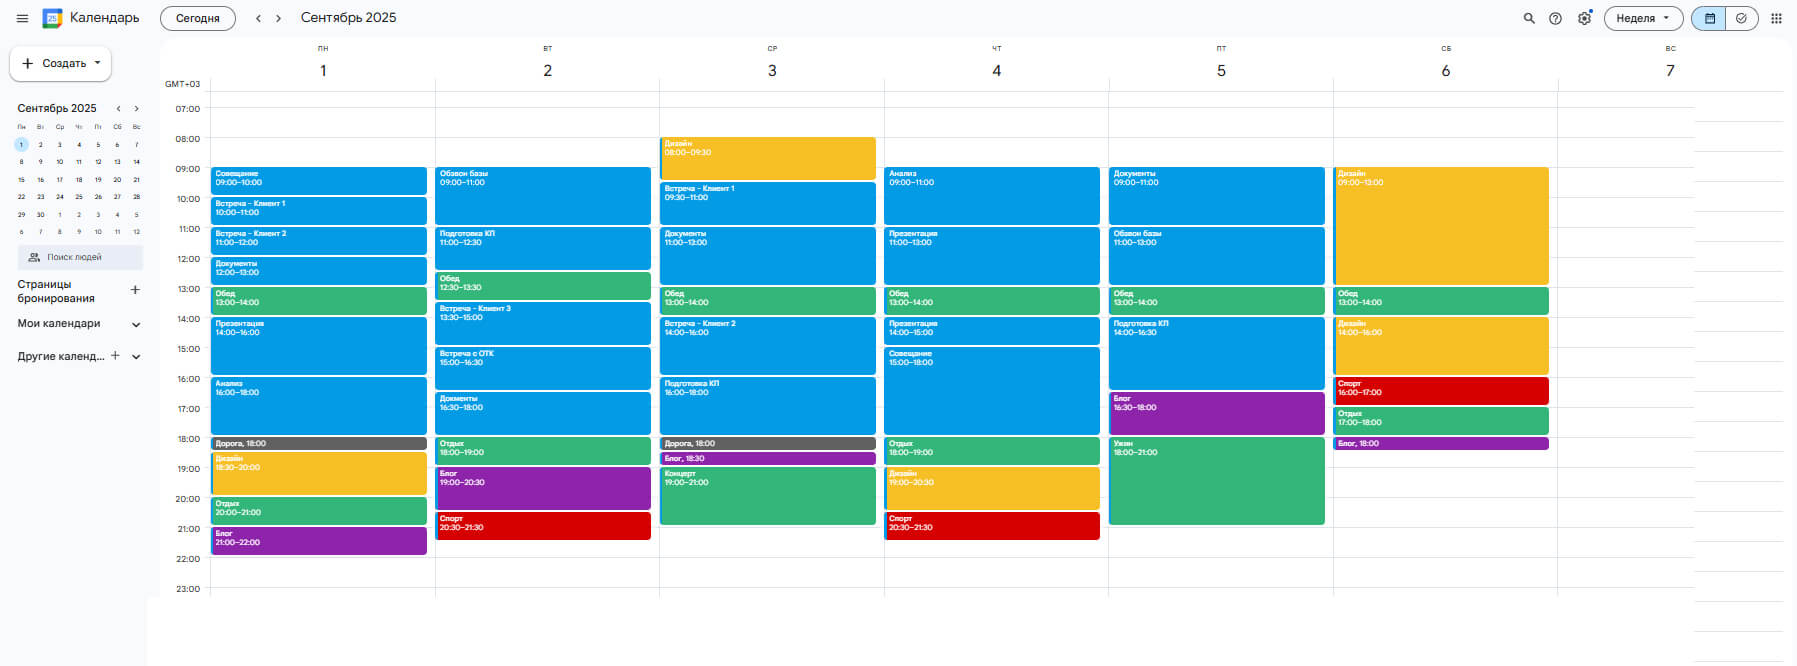This screenshot has width=1797, height=666.
Task: Open the Создать dropdown button
Action: coord(60,63)
